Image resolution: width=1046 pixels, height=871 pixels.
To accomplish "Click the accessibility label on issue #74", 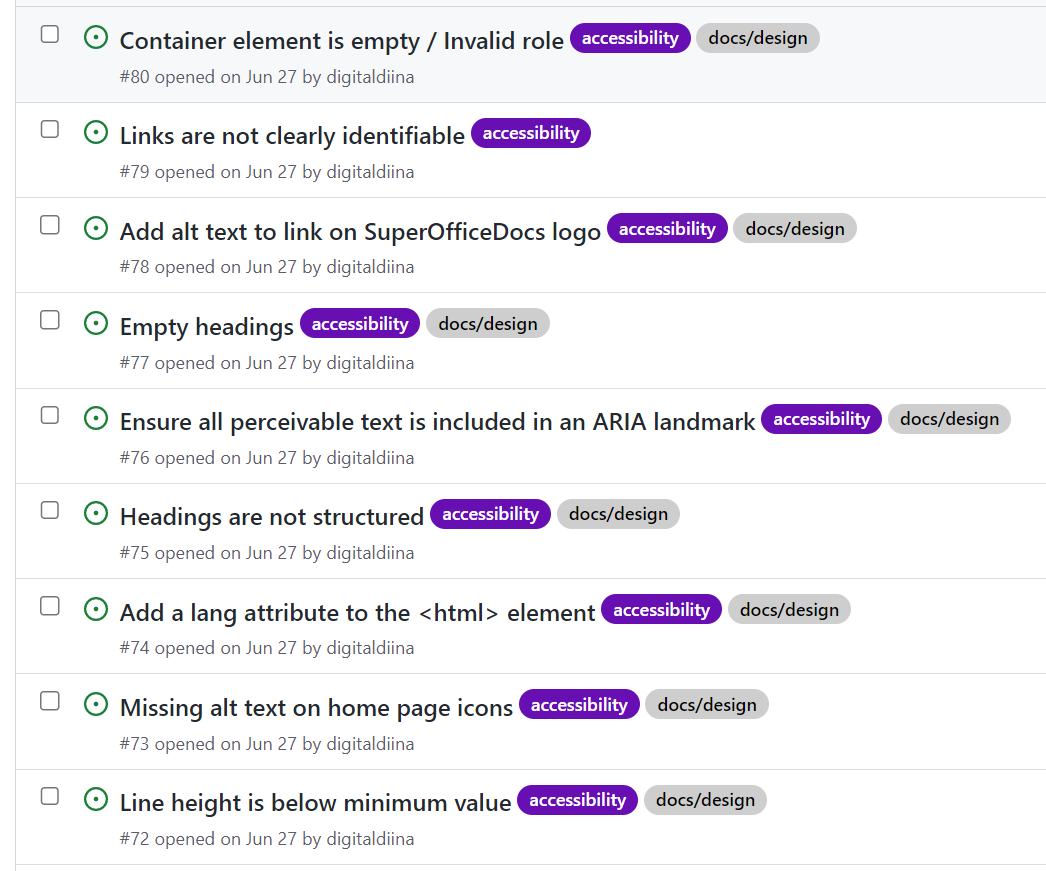I will point(661,609).
